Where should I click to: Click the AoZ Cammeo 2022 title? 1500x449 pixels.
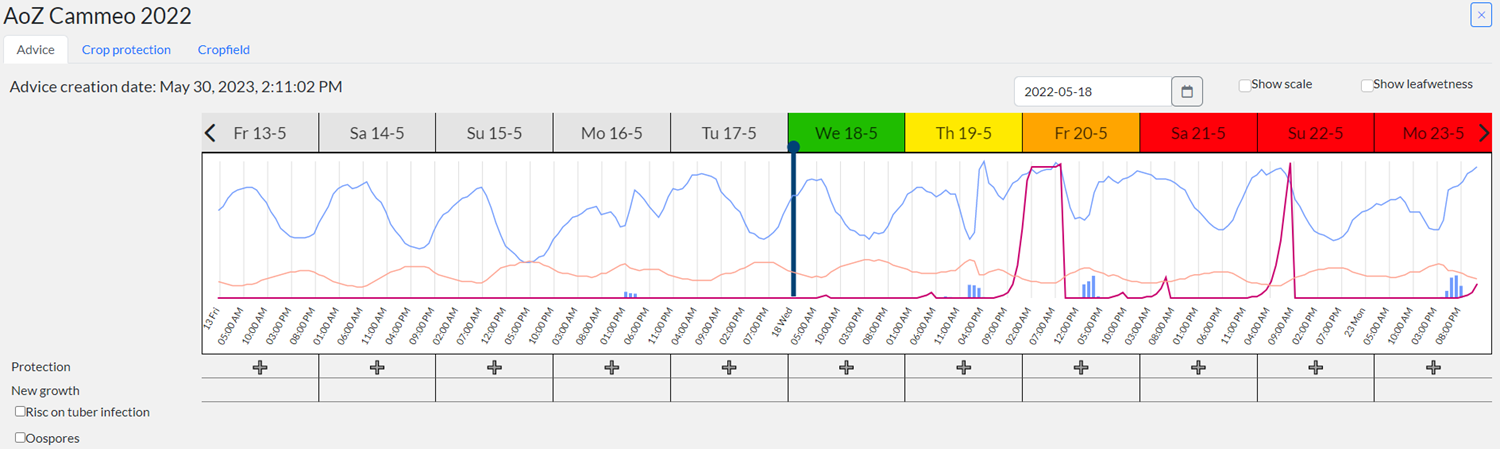98,15
